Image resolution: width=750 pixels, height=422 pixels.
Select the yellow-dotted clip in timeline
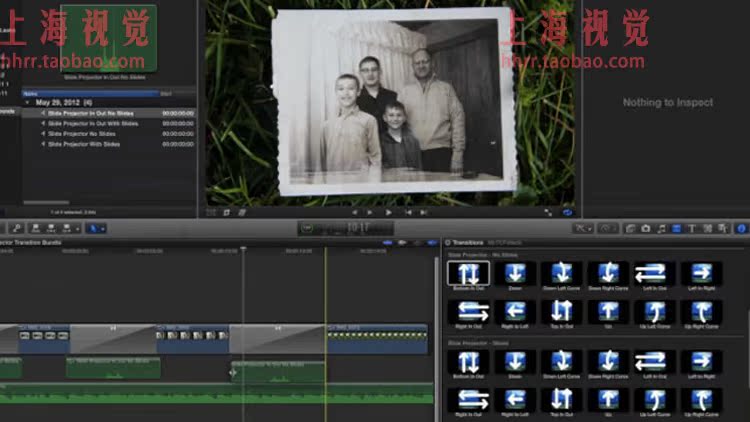377,339
